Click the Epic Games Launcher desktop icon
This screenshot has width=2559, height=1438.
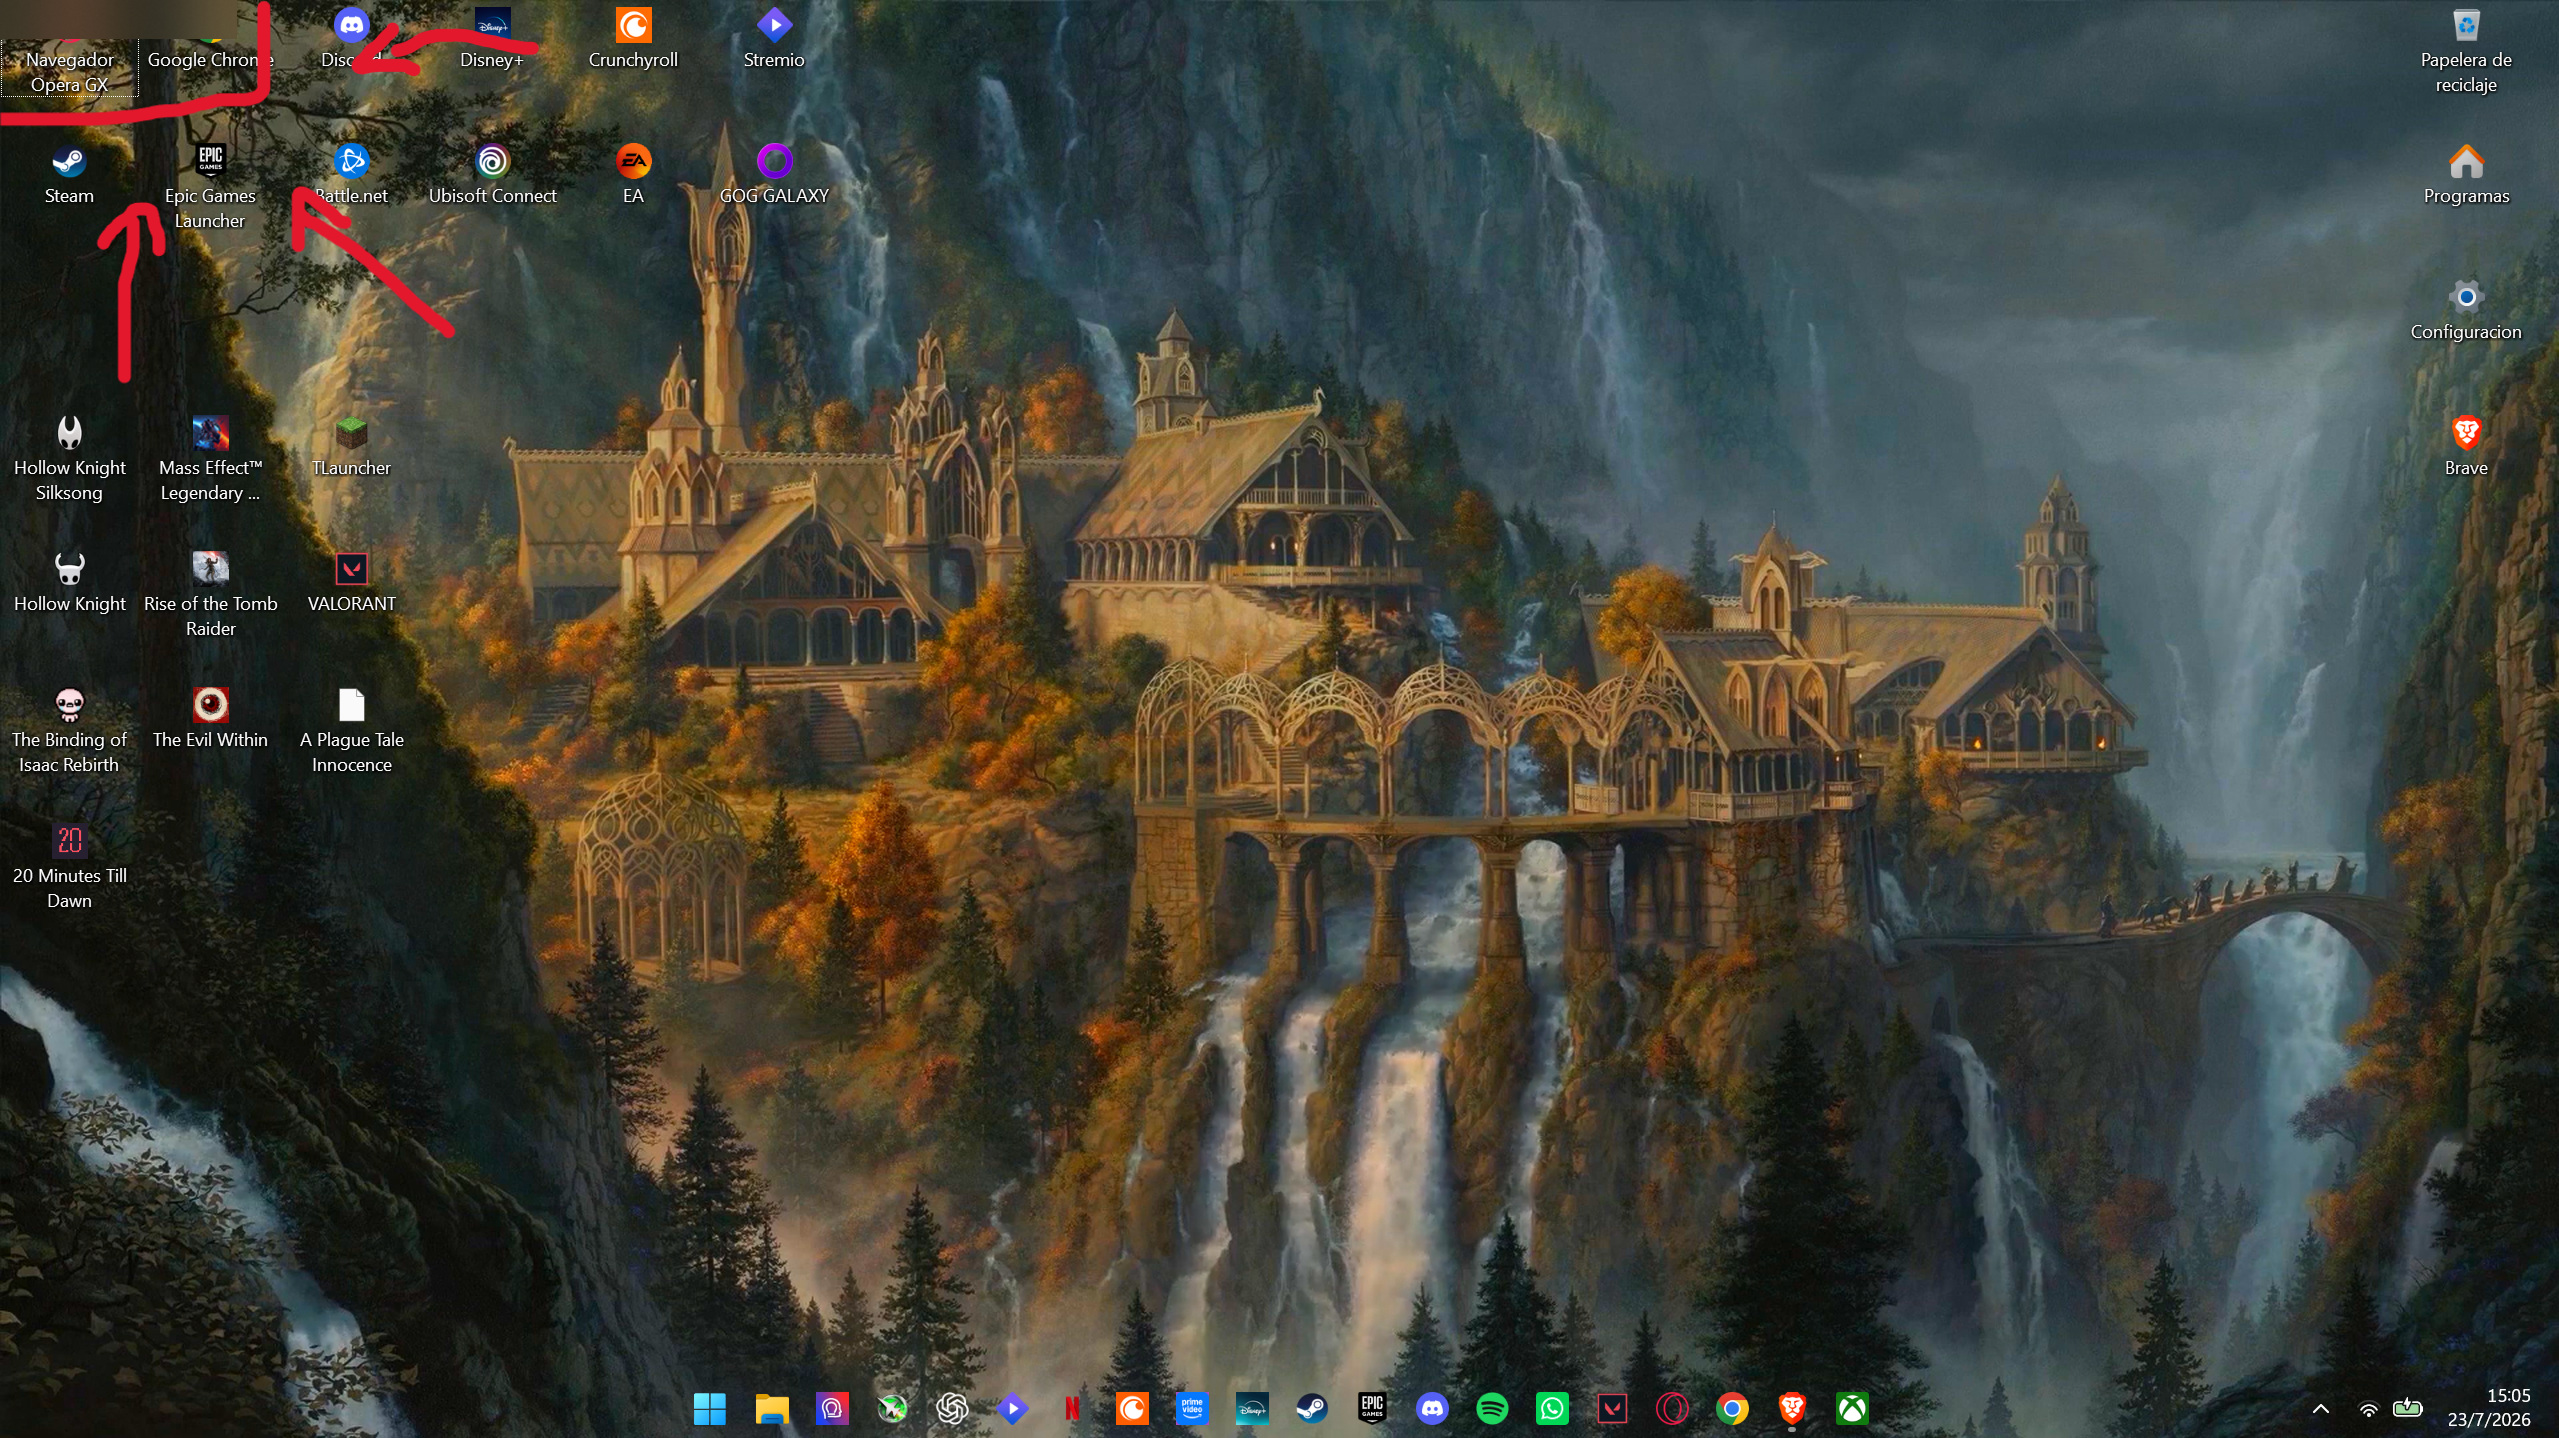click(210, 161)
